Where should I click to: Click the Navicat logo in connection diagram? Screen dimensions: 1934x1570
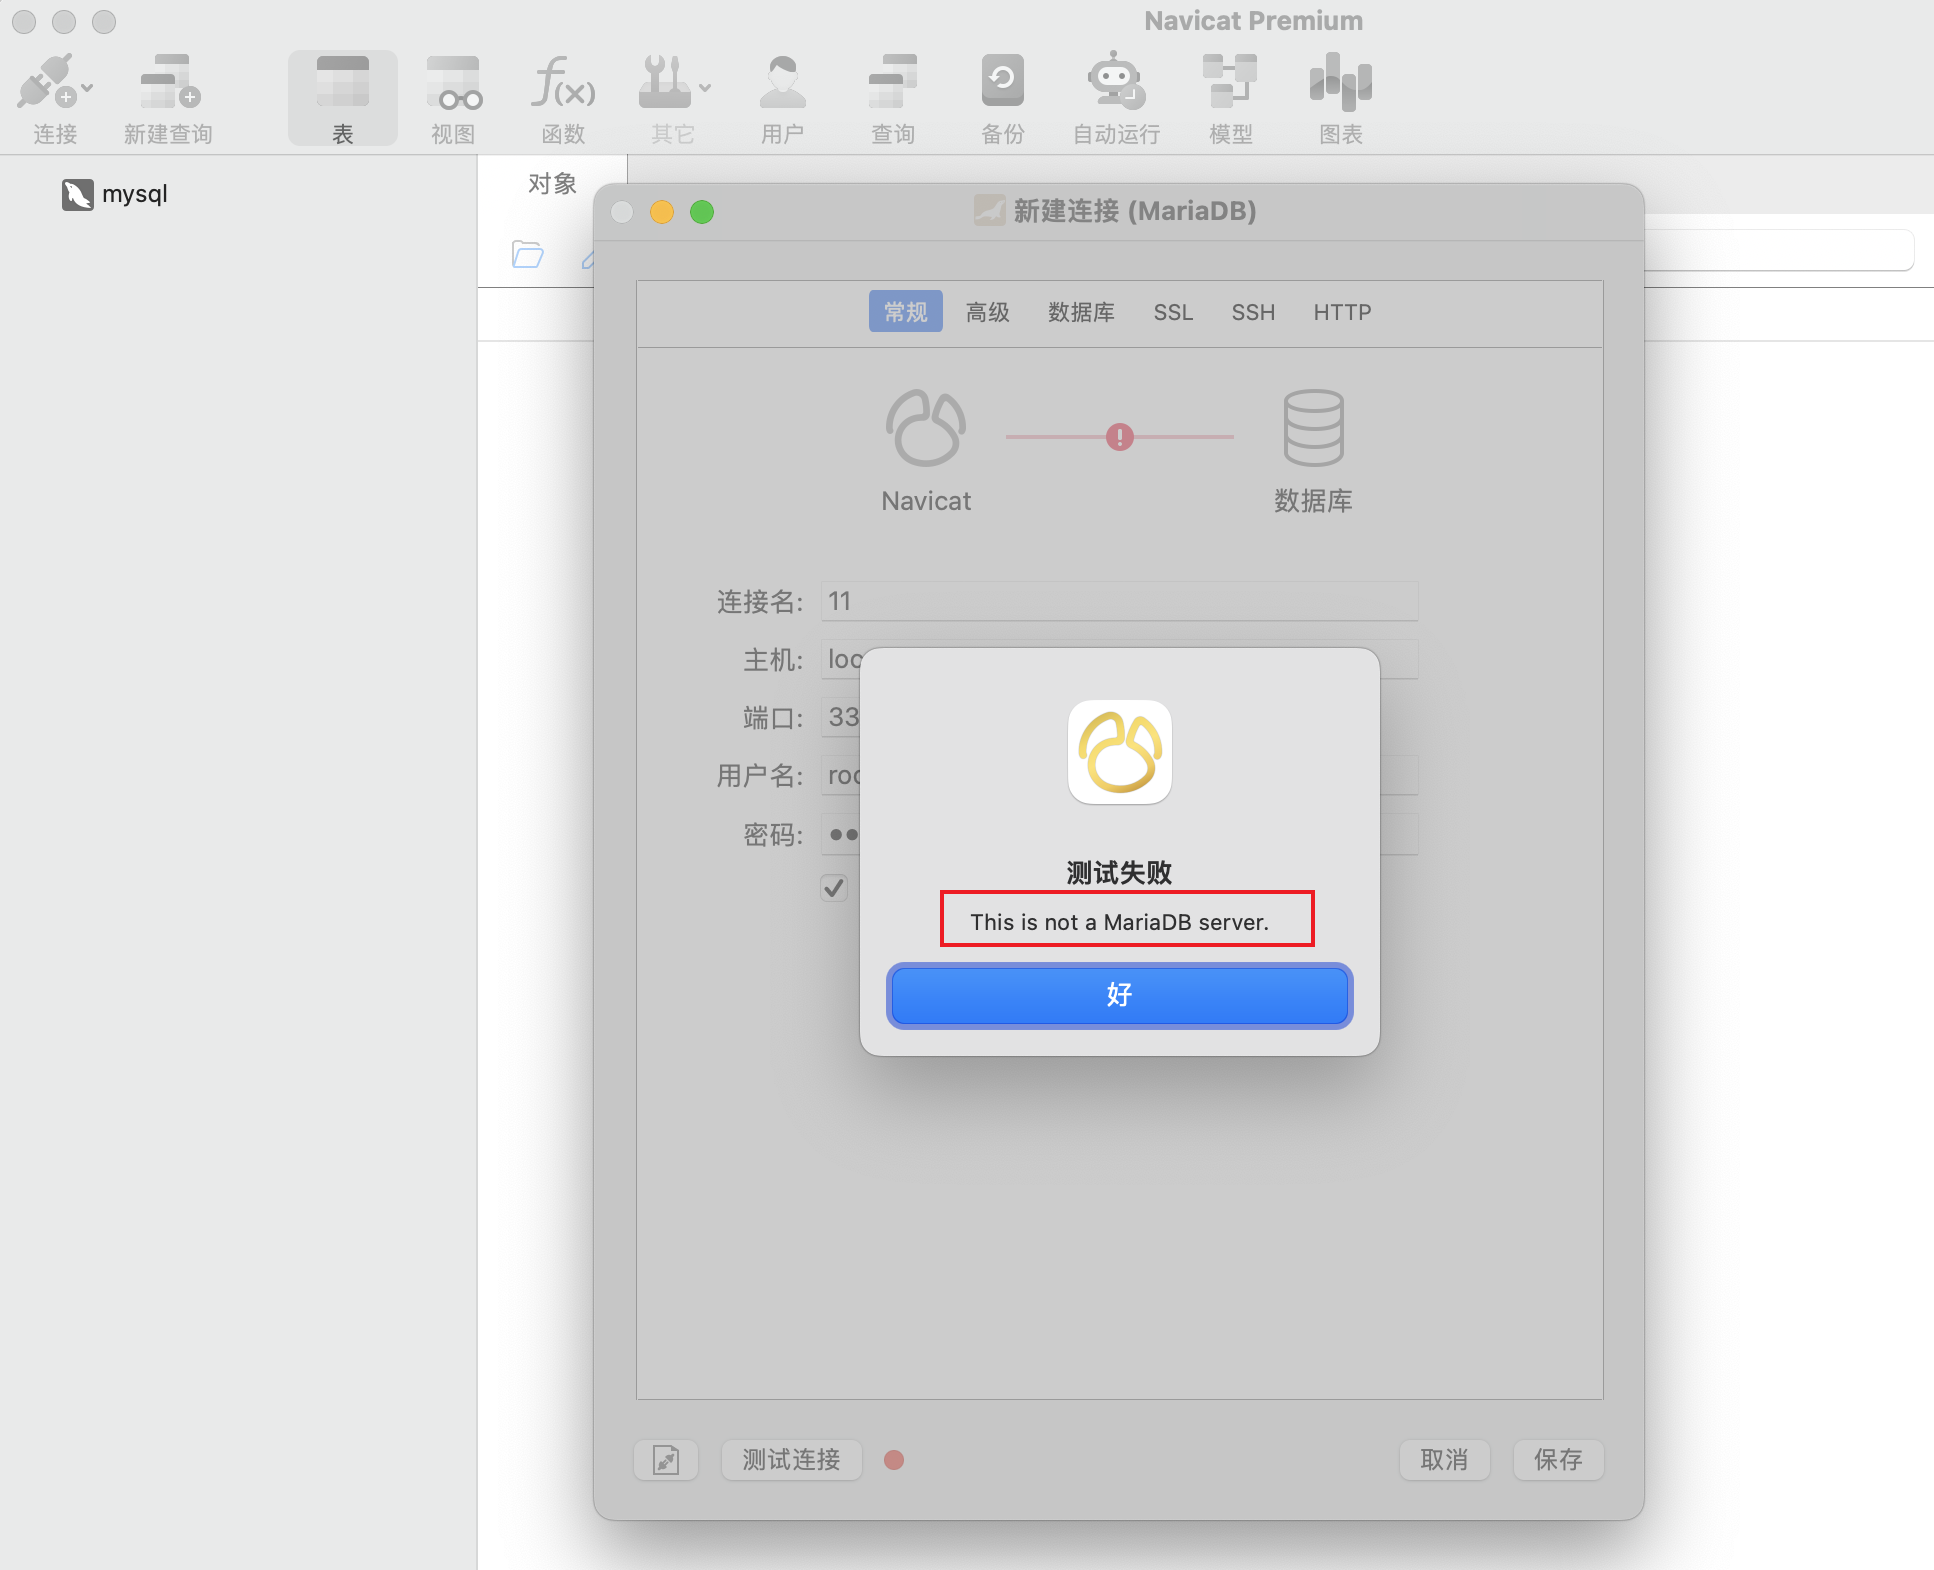tap(926, 428)
